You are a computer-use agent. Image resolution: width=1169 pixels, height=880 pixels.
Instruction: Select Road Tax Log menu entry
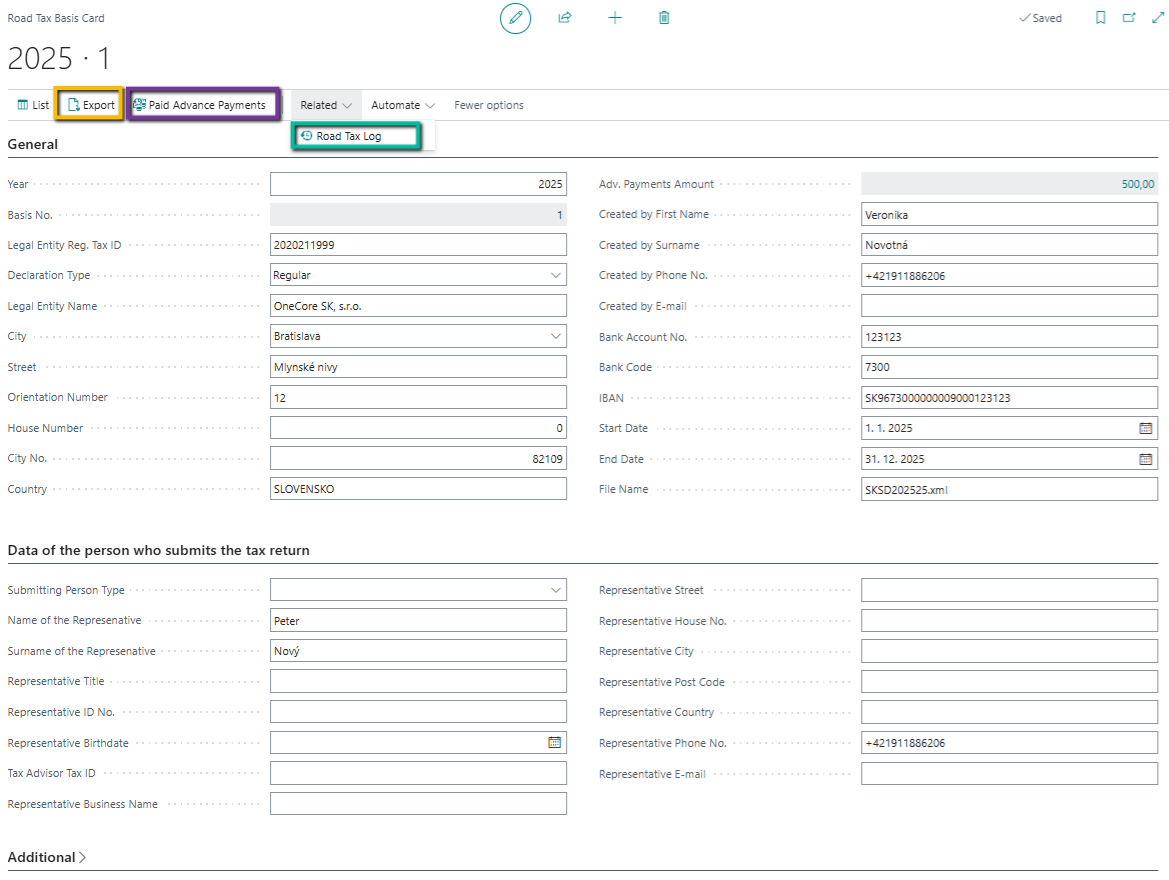point(348,136)
